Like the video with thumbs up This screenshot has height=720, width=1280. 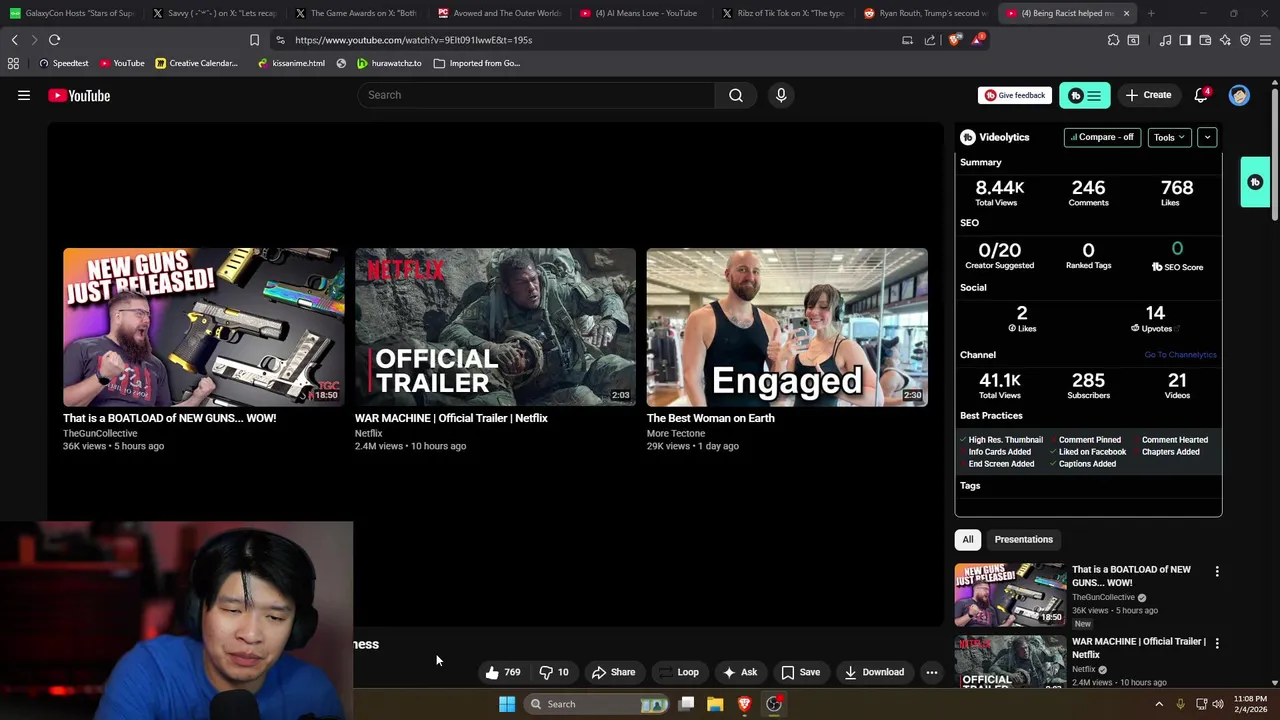pos(502,672)
